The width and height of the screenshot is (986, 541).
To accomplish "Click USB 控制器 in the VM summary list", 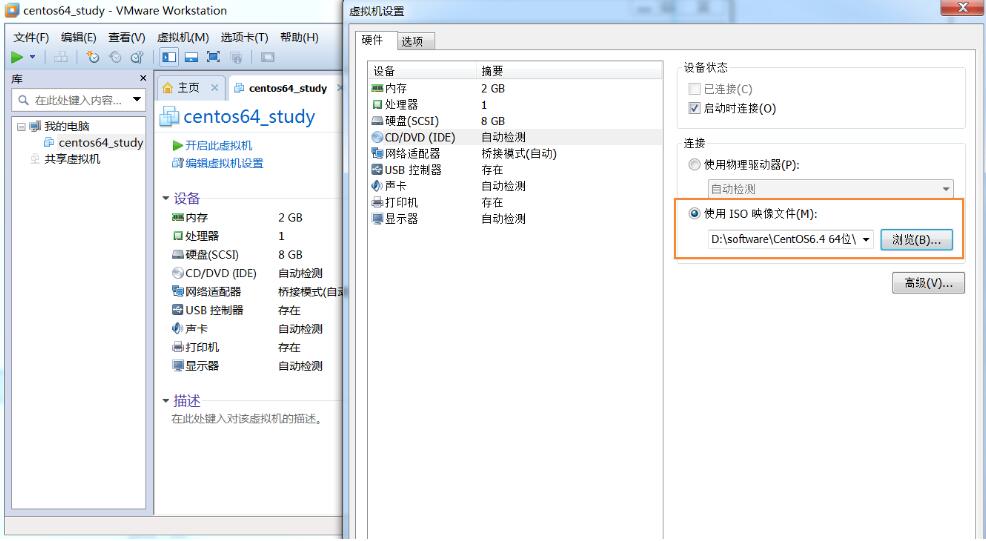I will 214,310.
